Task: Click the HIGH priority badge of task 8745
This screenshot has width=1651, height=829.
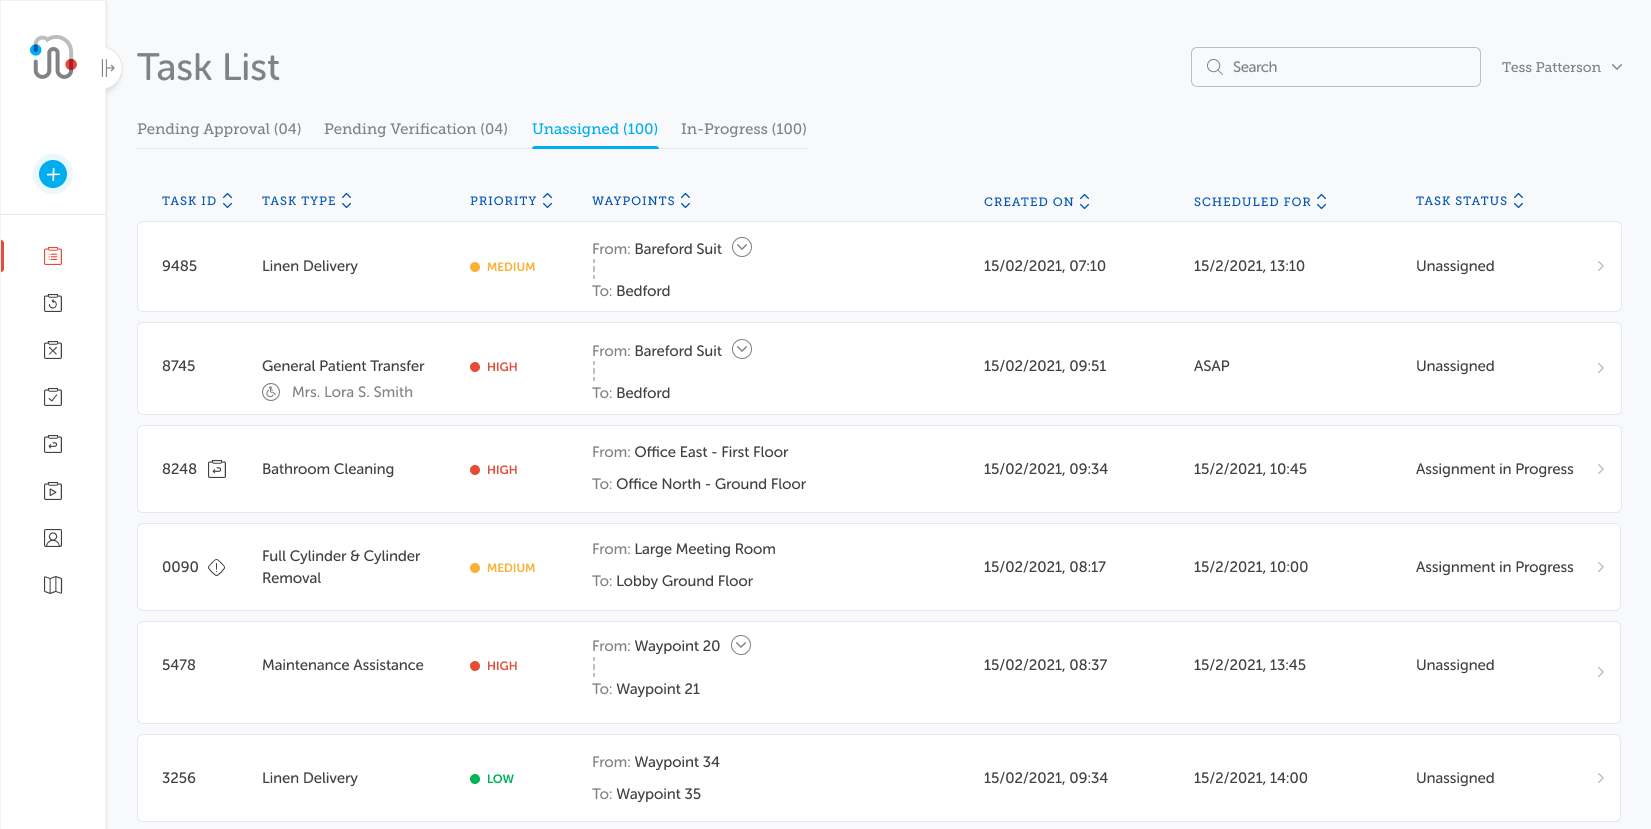Action: pos(494,367)
